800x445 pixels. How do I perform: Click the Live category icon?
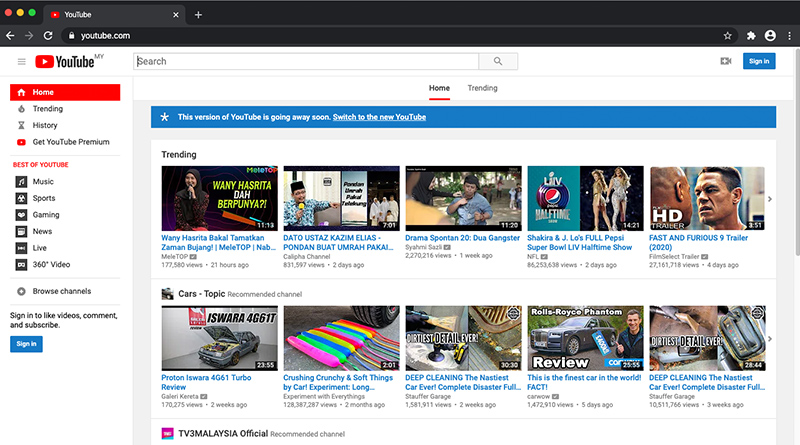[21, 248]
